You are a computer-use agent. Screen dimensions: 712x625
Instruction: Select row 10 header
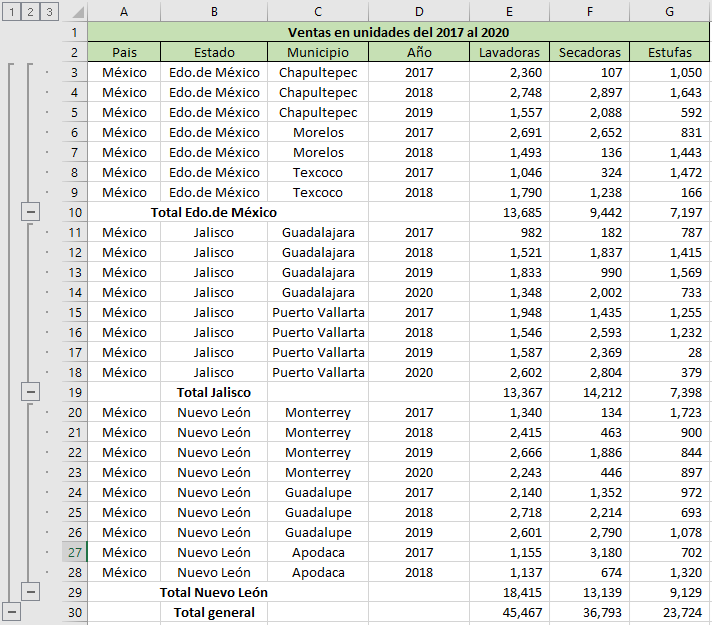[75, 212]
